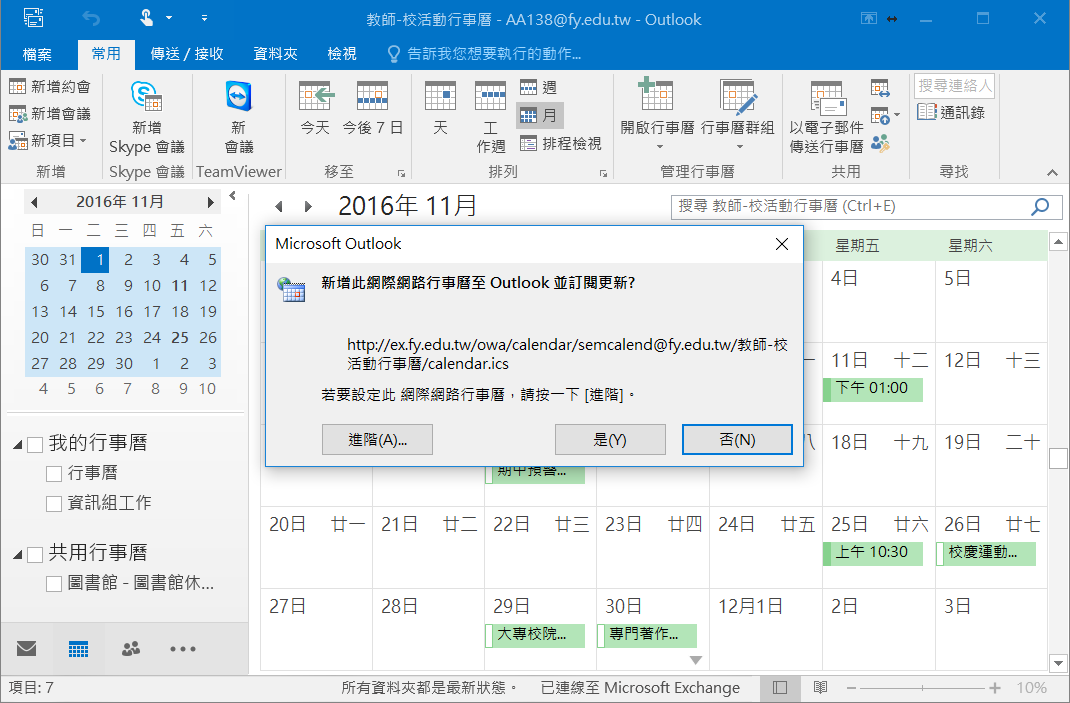Switch to Day view
The height and width of the screenshot is (703, 1070).
440,108
